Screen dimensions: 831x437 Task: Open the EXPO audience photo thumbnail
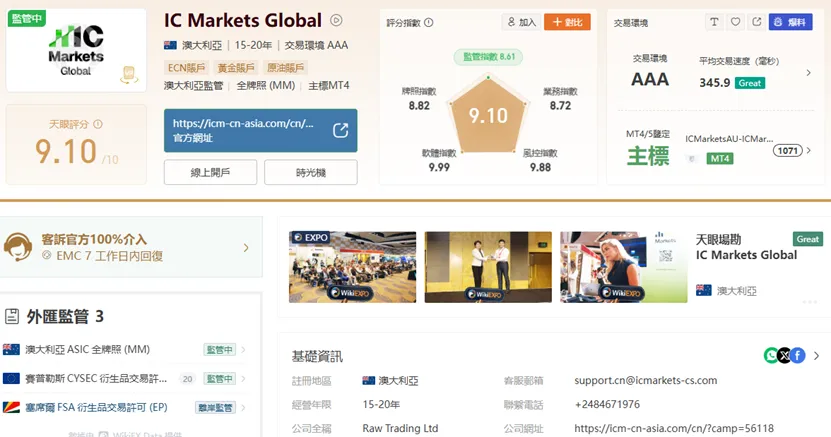click(x=352, y=267)
